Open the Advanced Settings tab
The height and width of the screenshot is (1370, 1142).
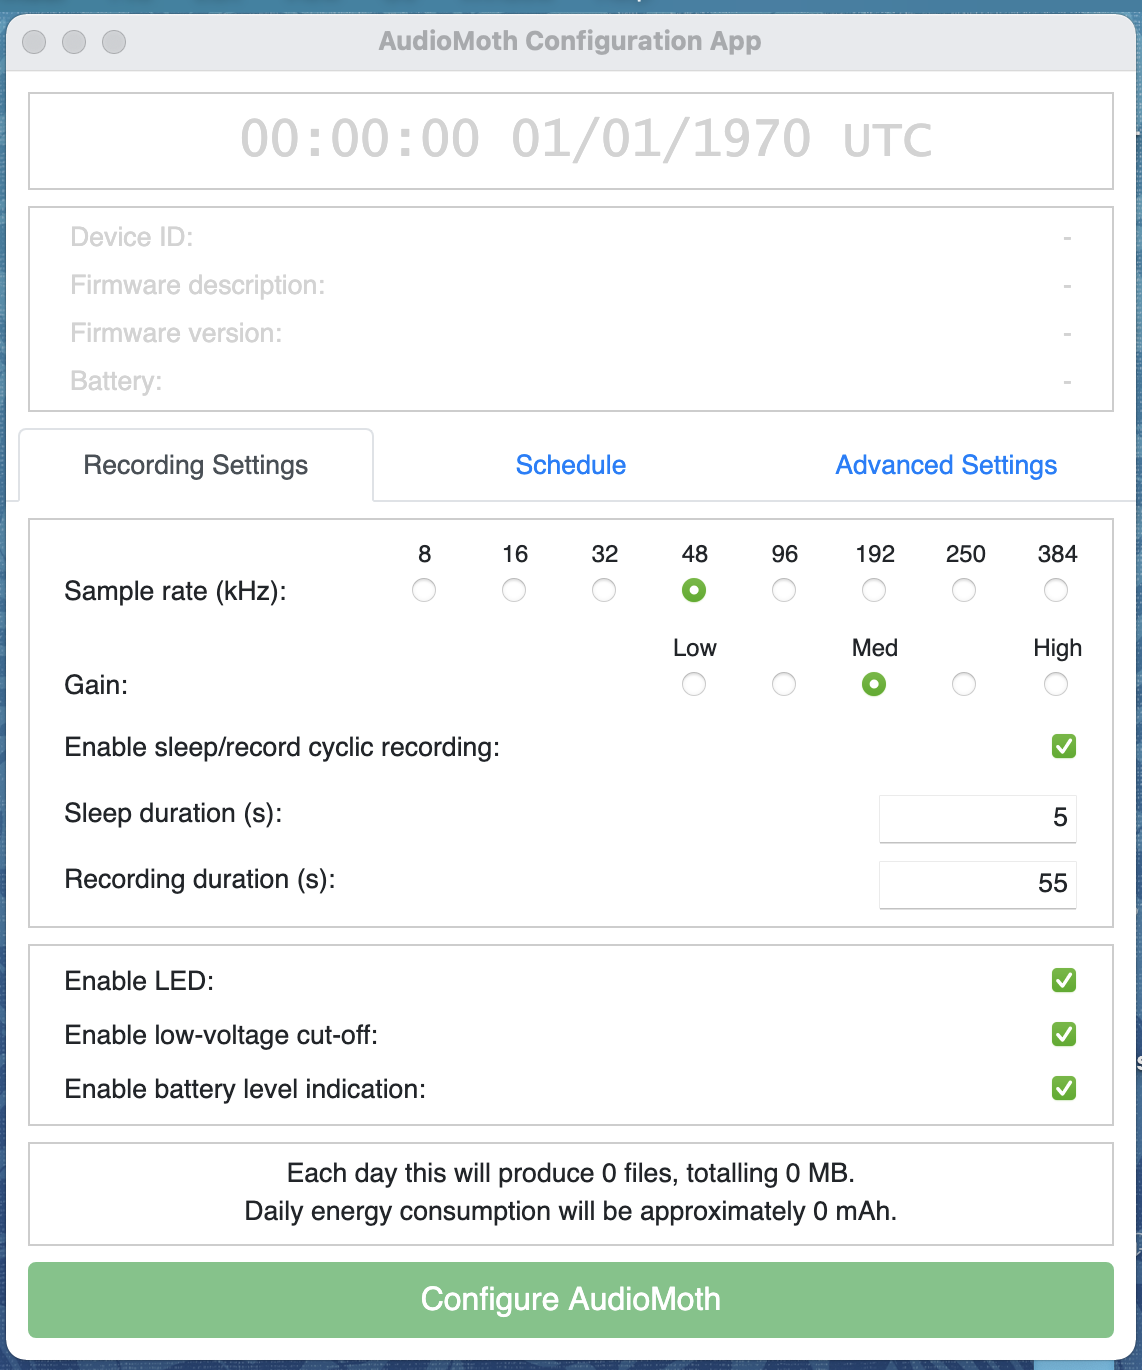[946, 465]
